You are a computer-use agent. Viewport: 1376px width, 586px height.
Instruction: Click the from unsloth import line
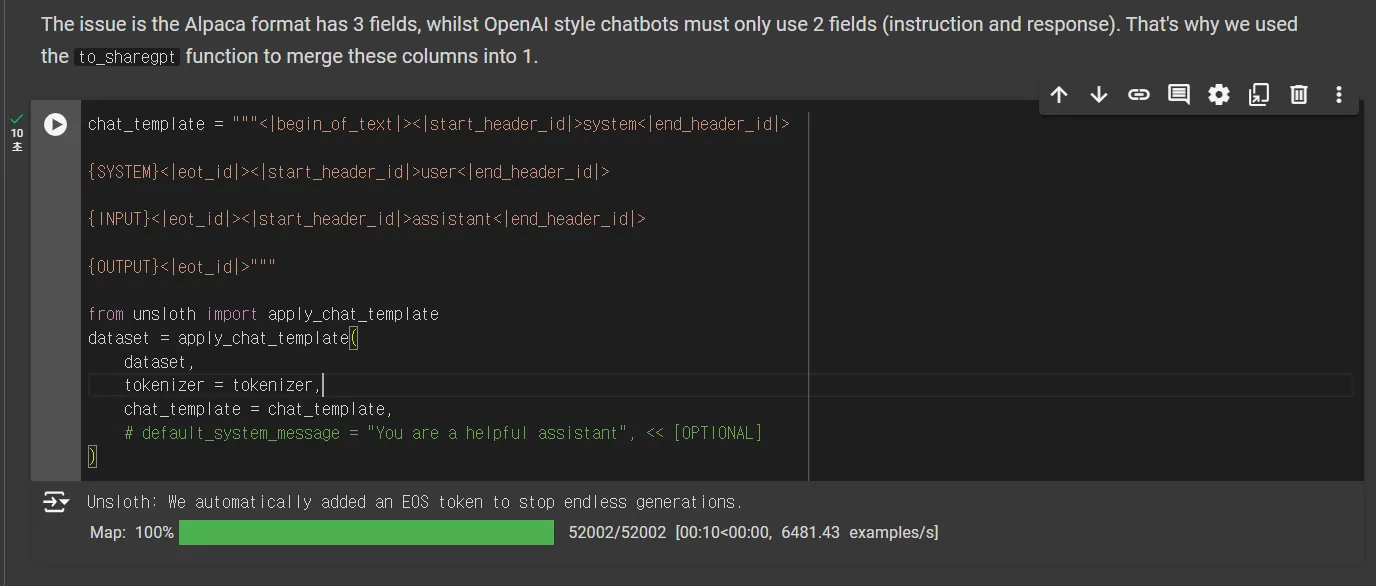point(263,314)
